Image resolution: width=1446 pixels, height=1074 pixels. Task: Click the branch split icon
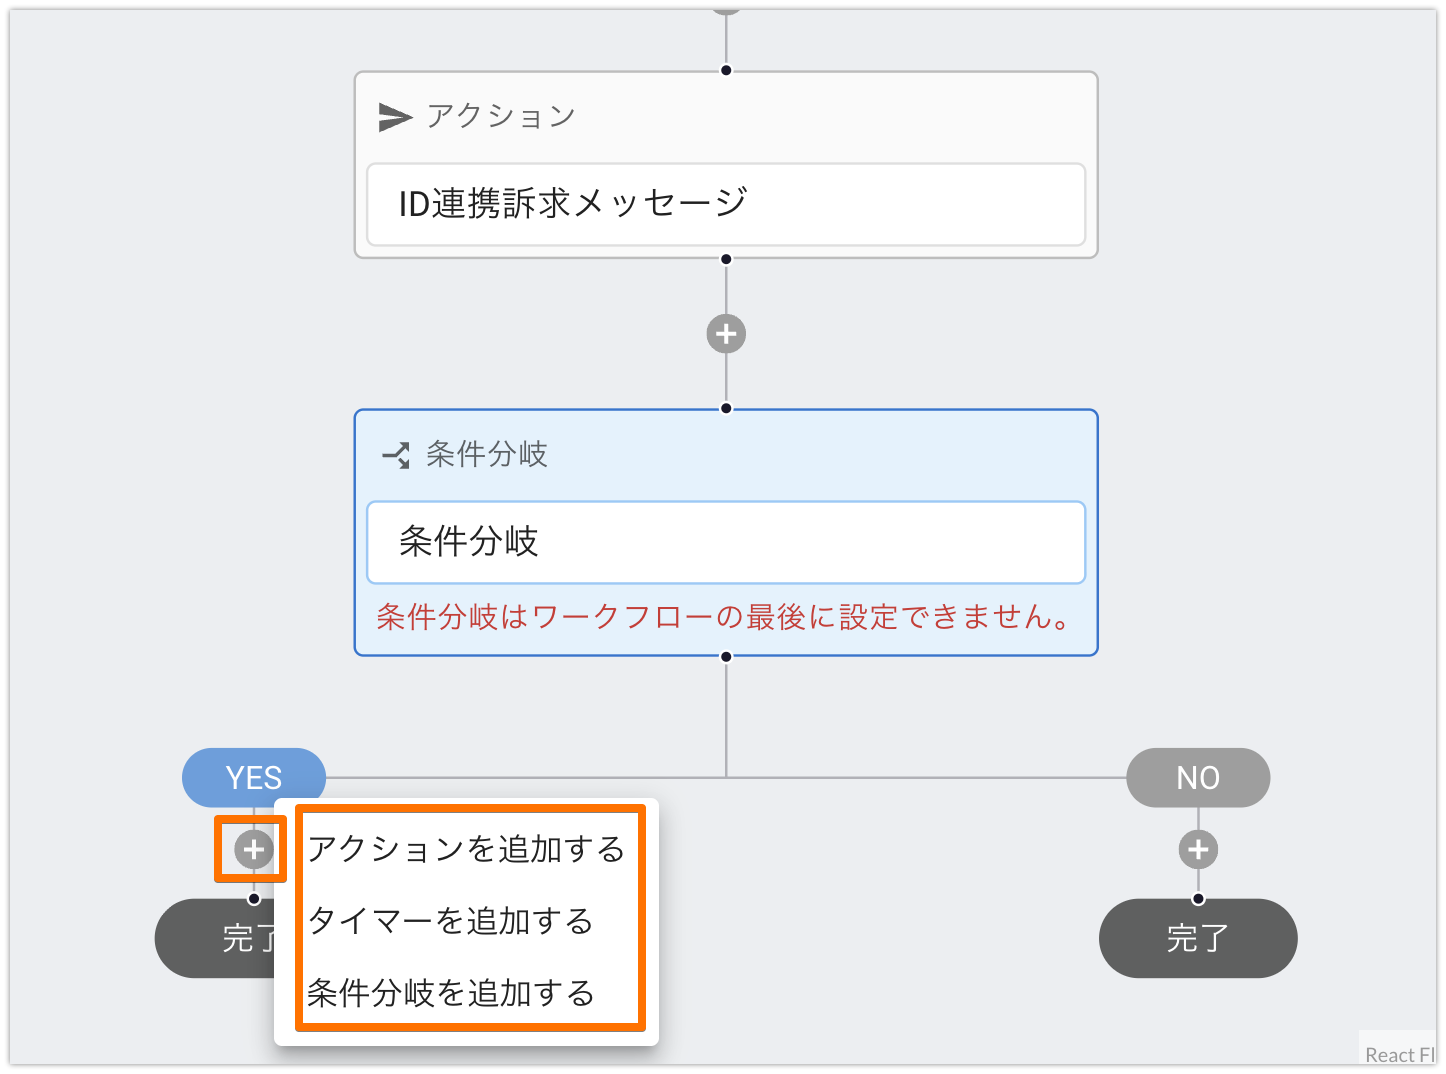(x=396, y=455)
